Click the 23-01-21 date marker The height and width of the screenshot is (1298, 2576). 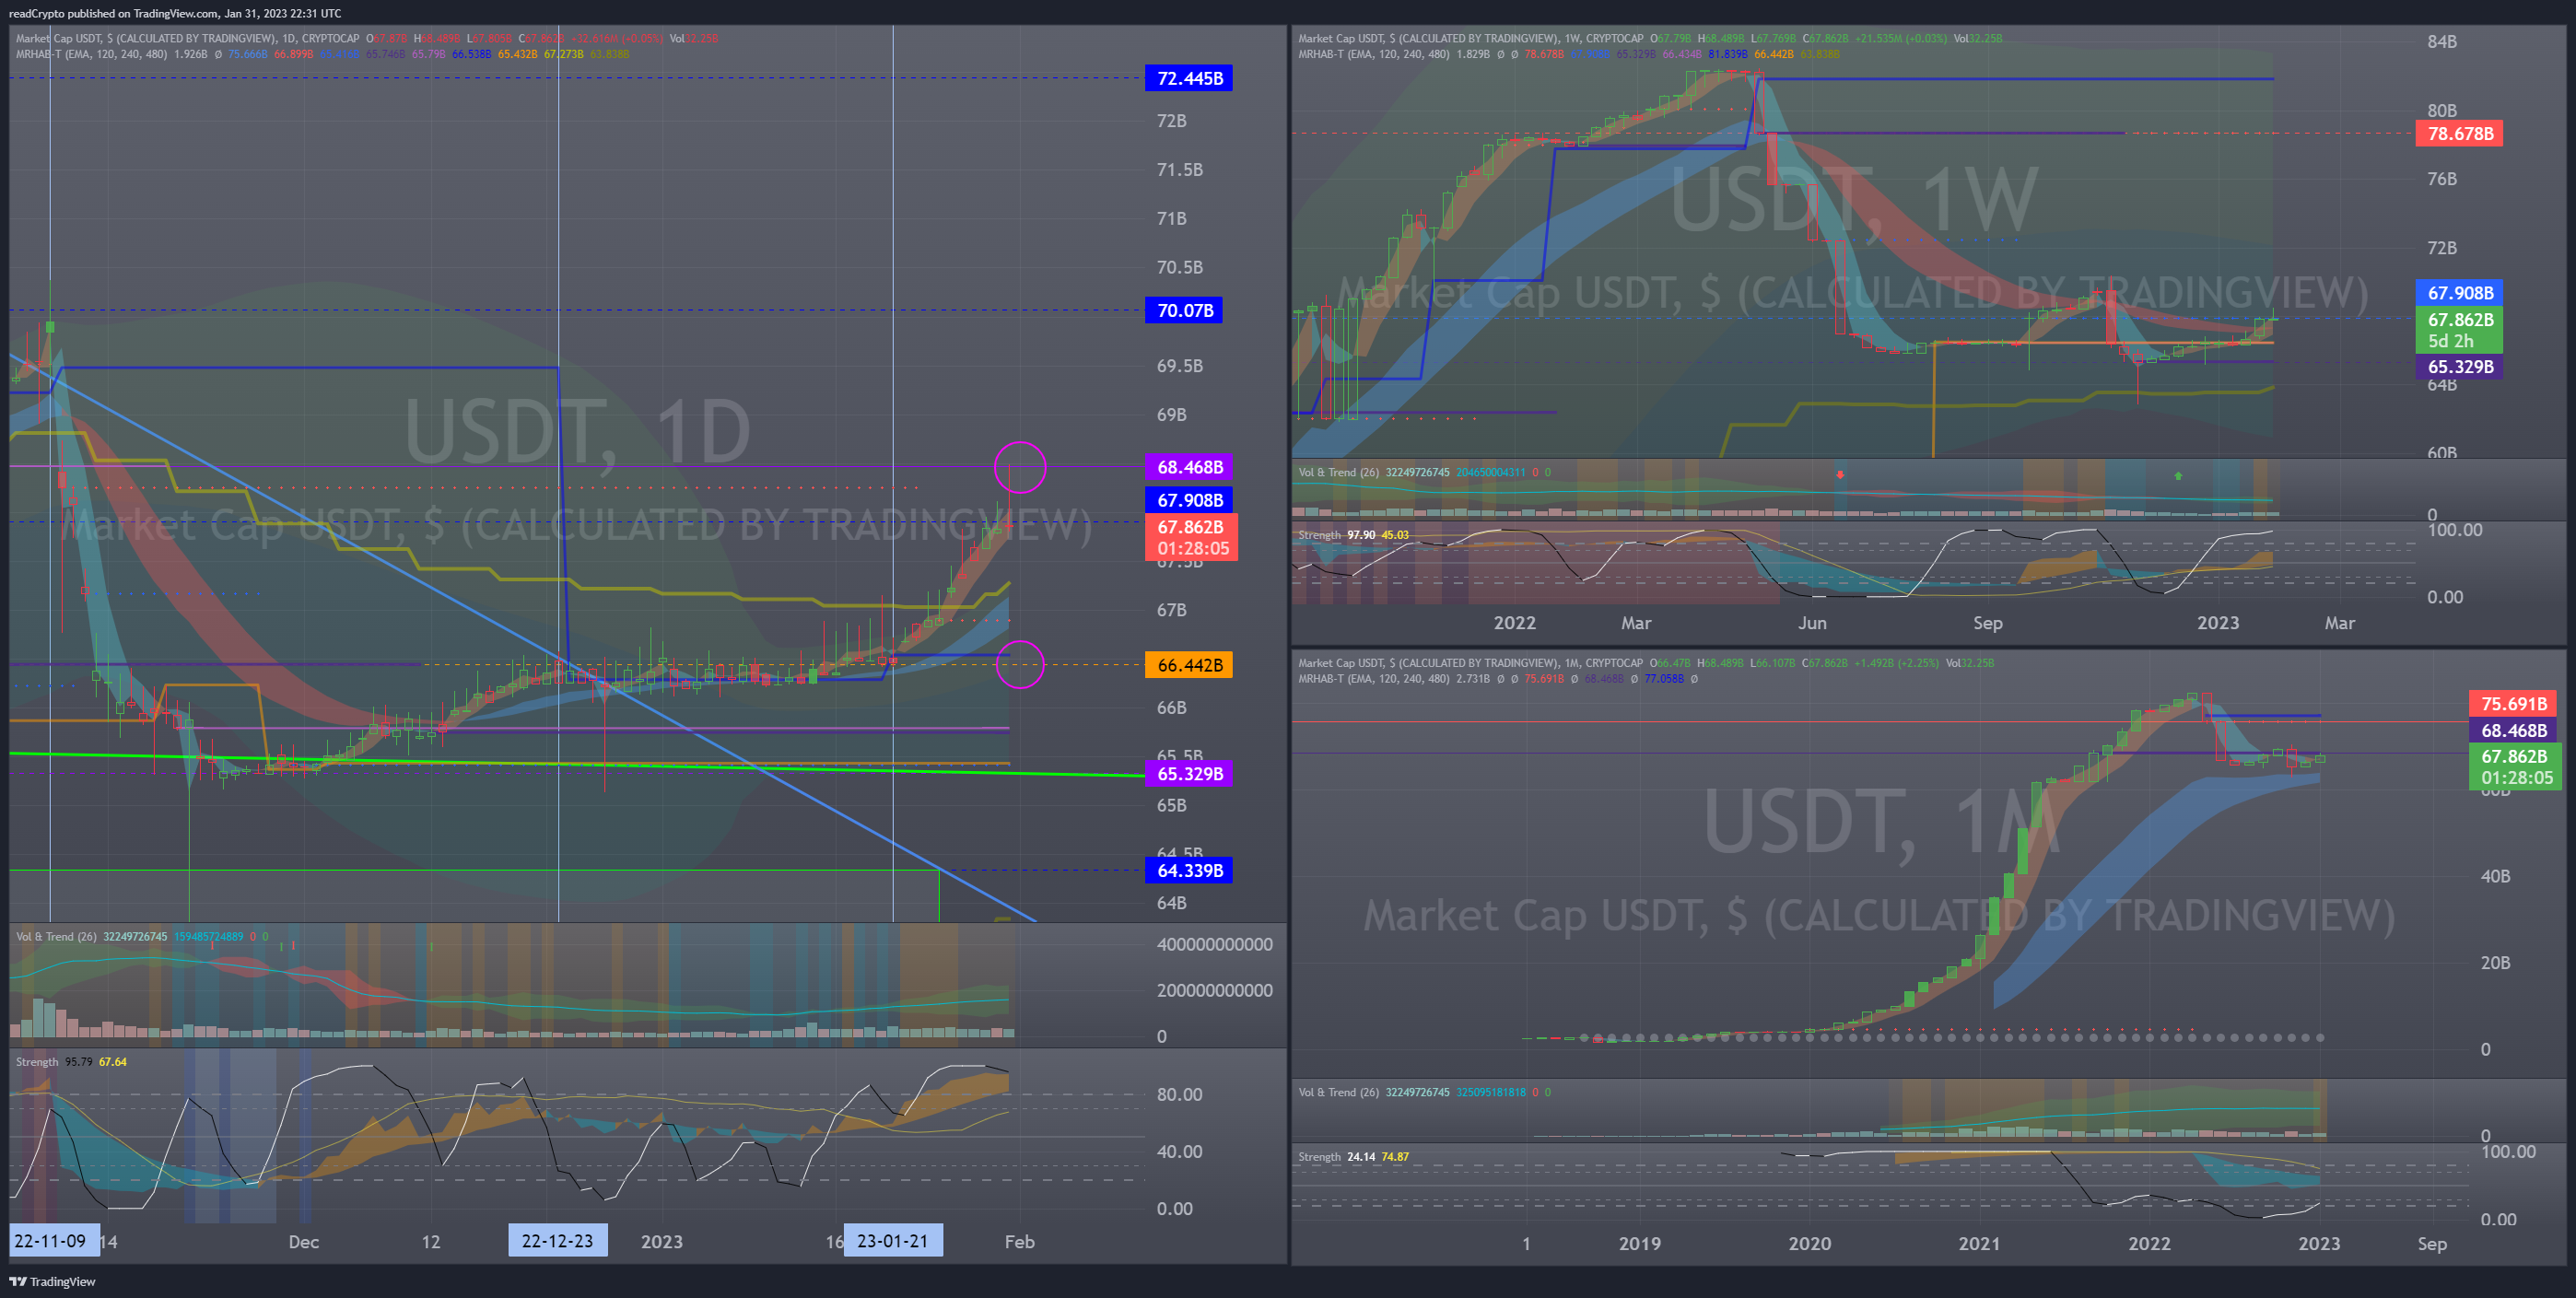893,1241
